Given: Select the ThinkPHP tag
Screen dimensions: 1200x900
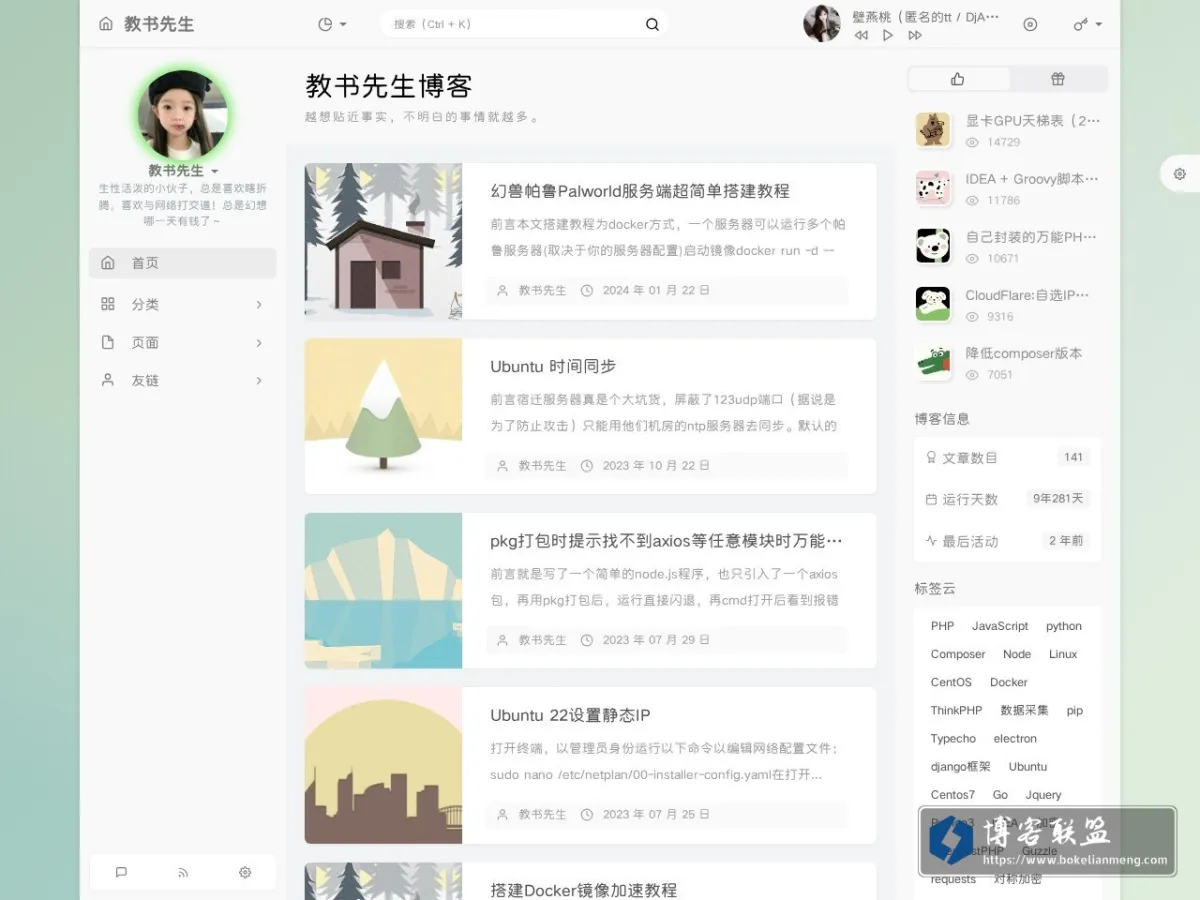Looking at the screenshot, I should (956, 710).
